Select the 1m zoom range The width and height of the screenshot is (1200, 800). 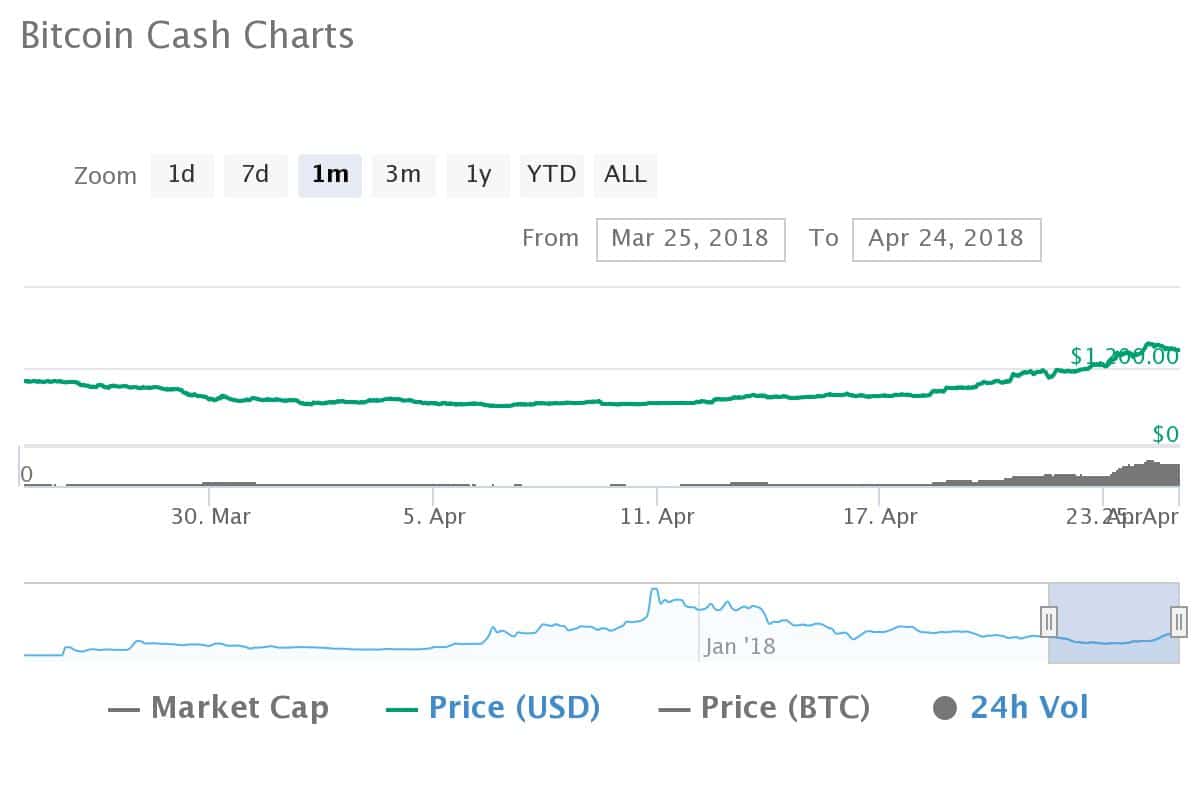(x=330, y=175)
